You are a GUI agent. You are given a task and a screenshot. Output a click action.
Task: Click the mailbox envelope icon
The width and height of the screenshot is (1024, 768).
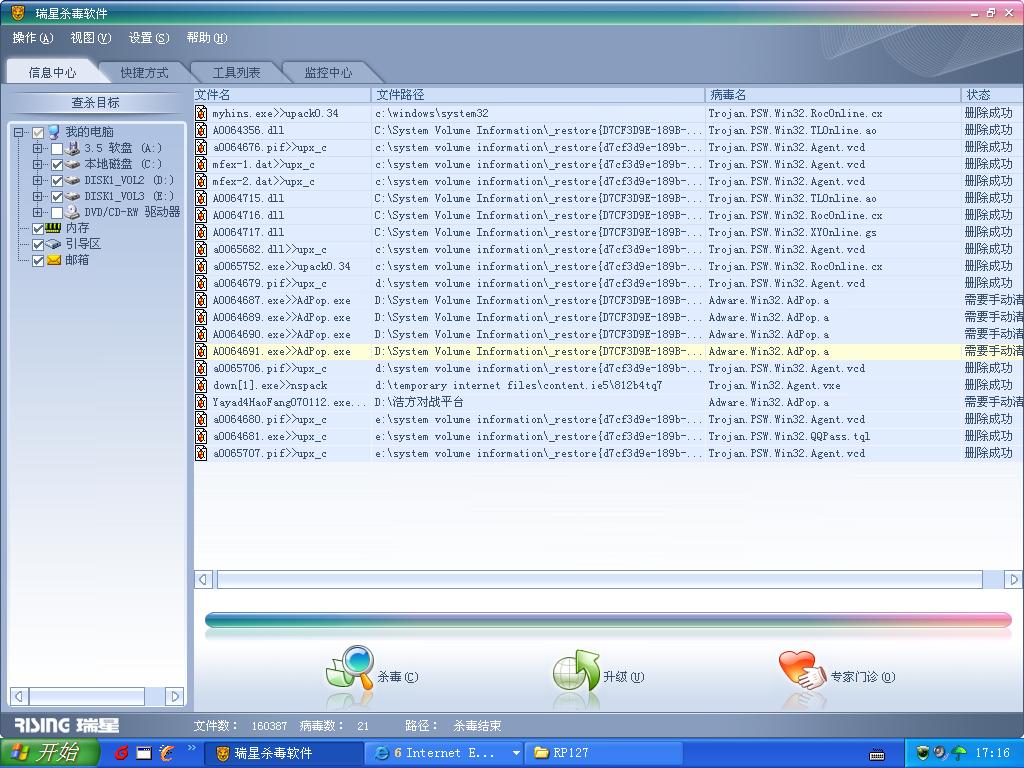(54, 260)
